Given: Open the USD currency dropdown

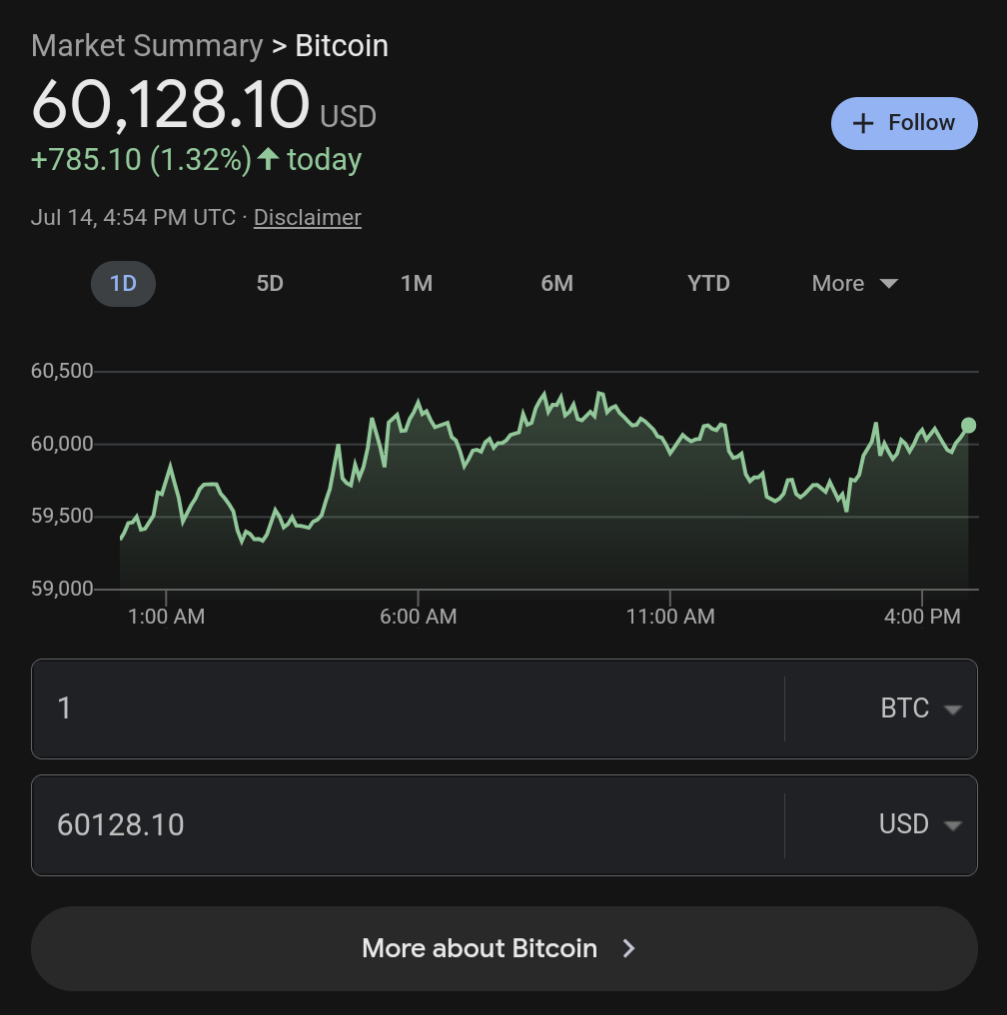Looking at the screenshot, I should pos(920,825).
